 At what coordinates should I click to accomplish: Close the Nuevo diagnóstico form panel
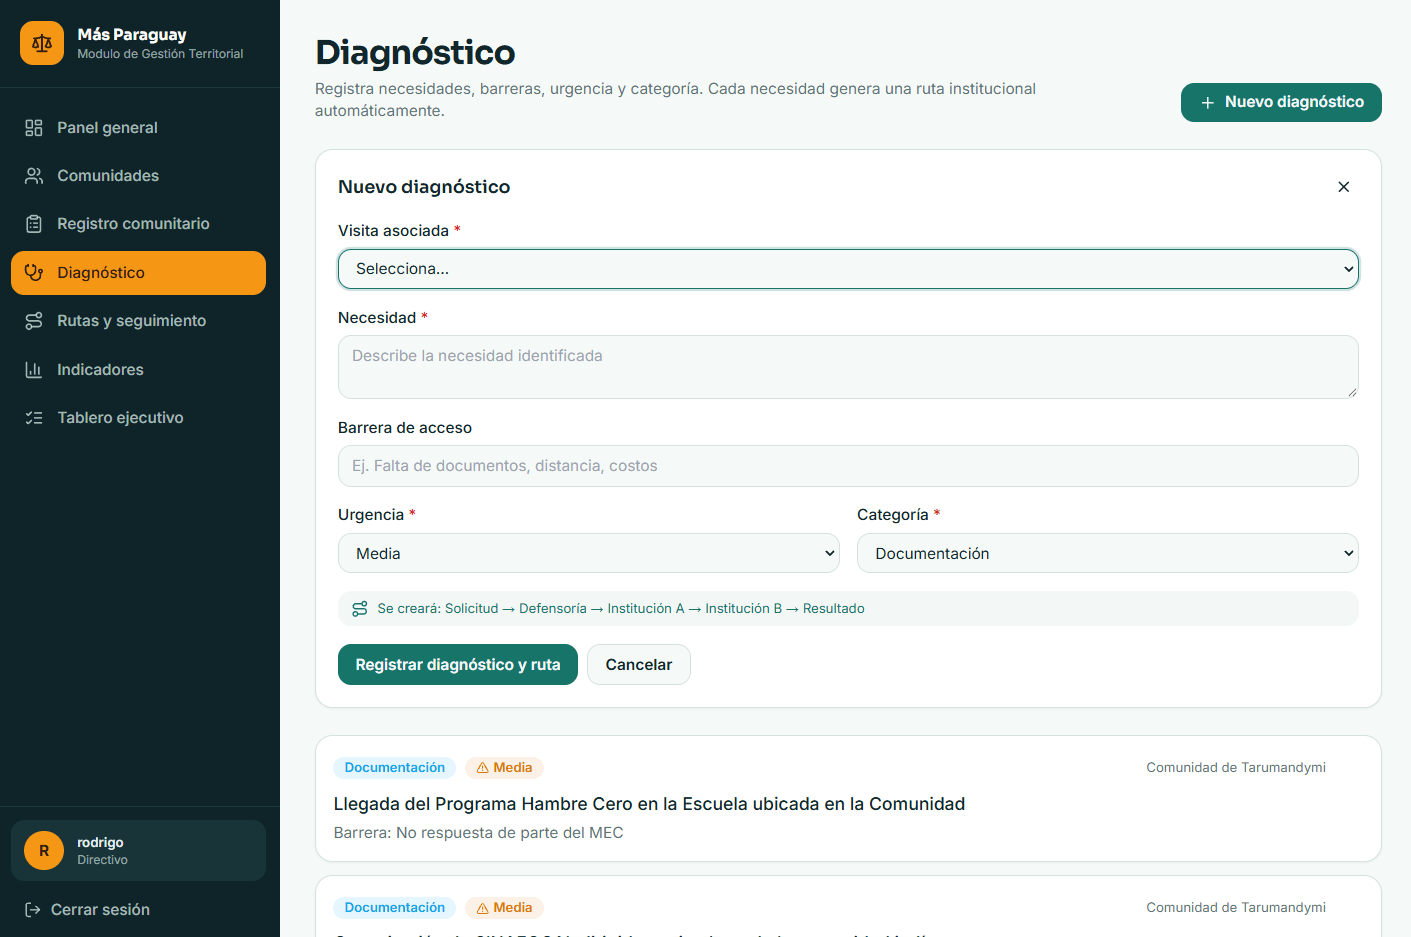pyautogui.click(x=1344, y=187)
